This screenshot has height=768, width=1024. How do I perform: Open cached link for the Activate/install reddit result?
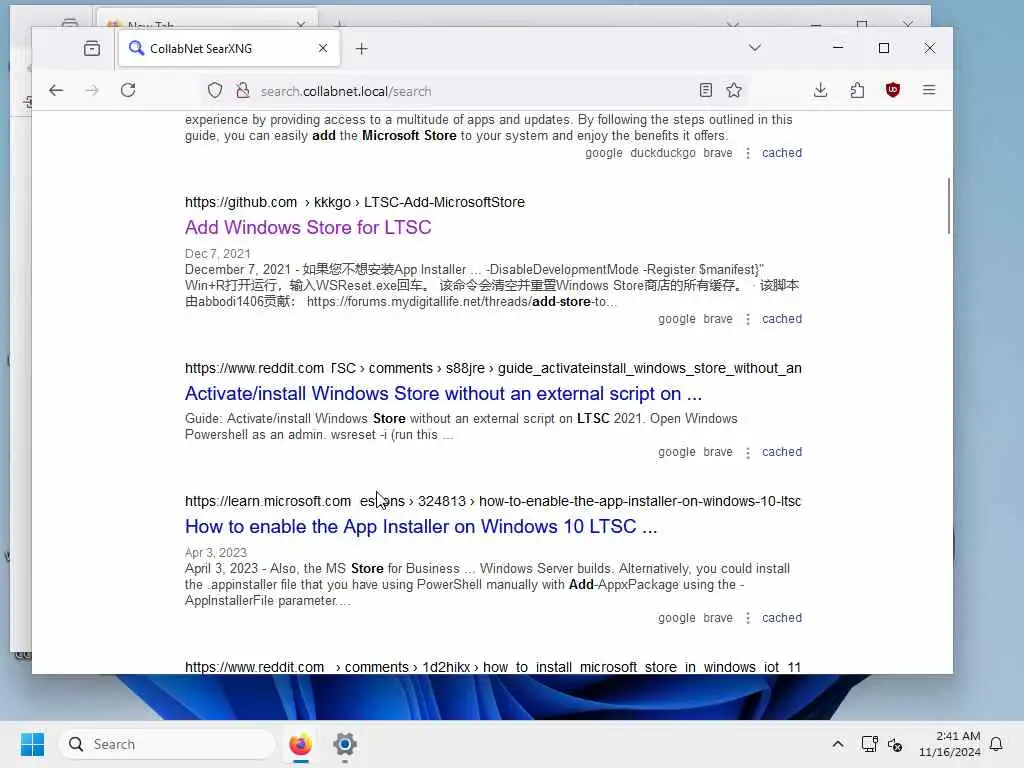coord(782,452)
